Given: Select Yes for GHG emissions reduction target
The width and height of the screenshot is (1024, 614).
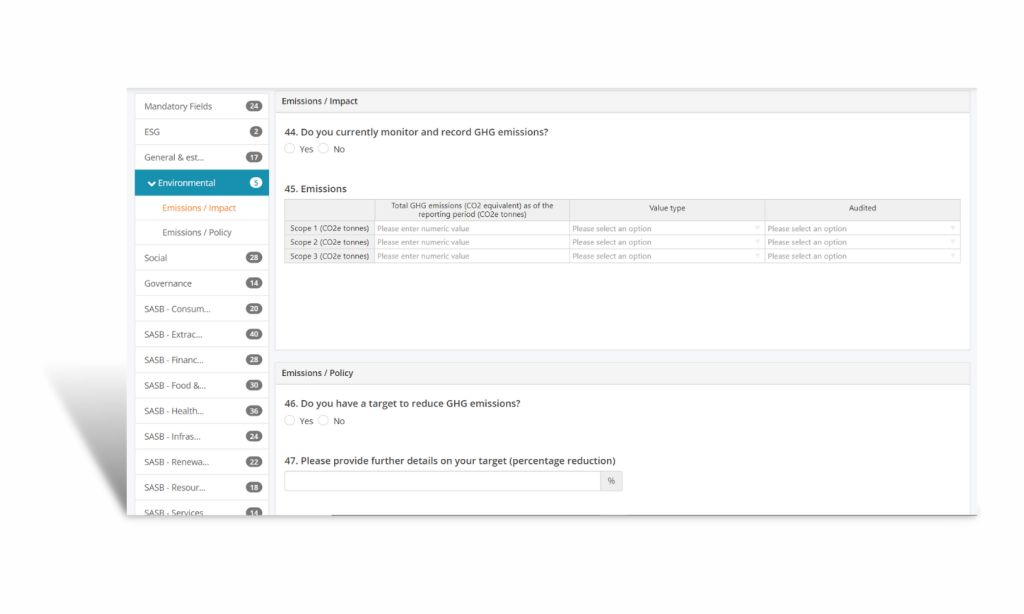Looking at the screenshot, I should point(290,420).
